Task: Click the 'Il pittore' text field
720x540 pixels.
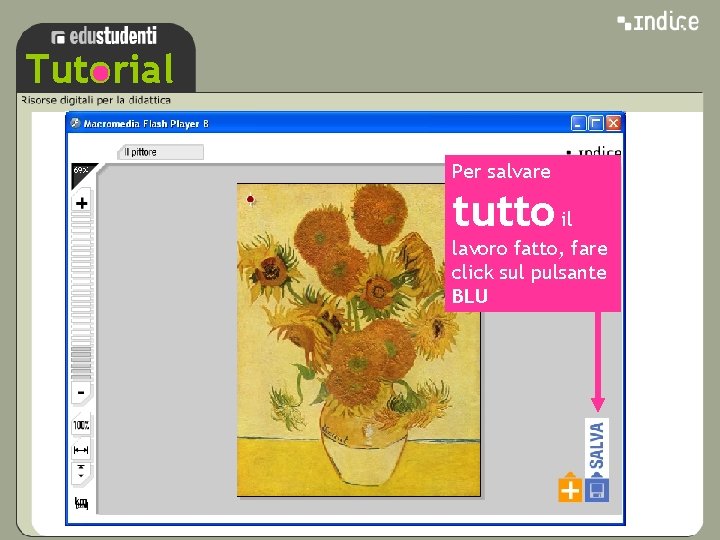Action: click(160, 152)
